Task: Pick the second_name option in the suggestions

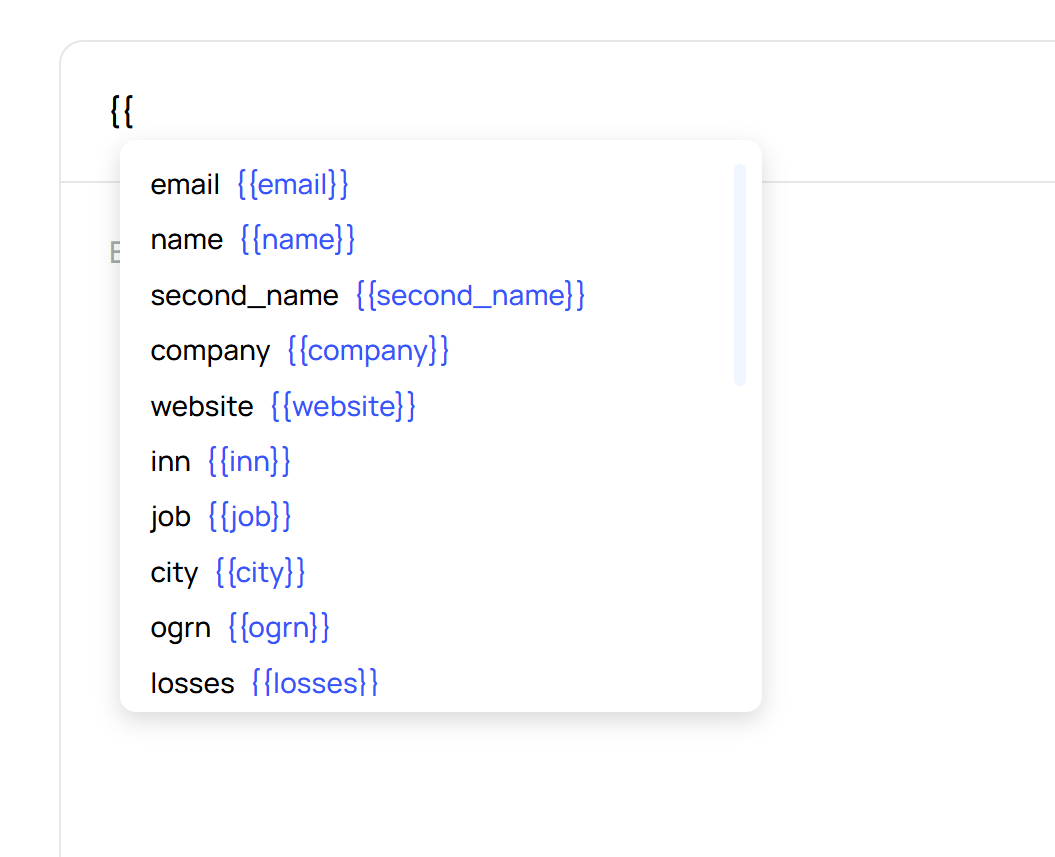Action: 245,296
